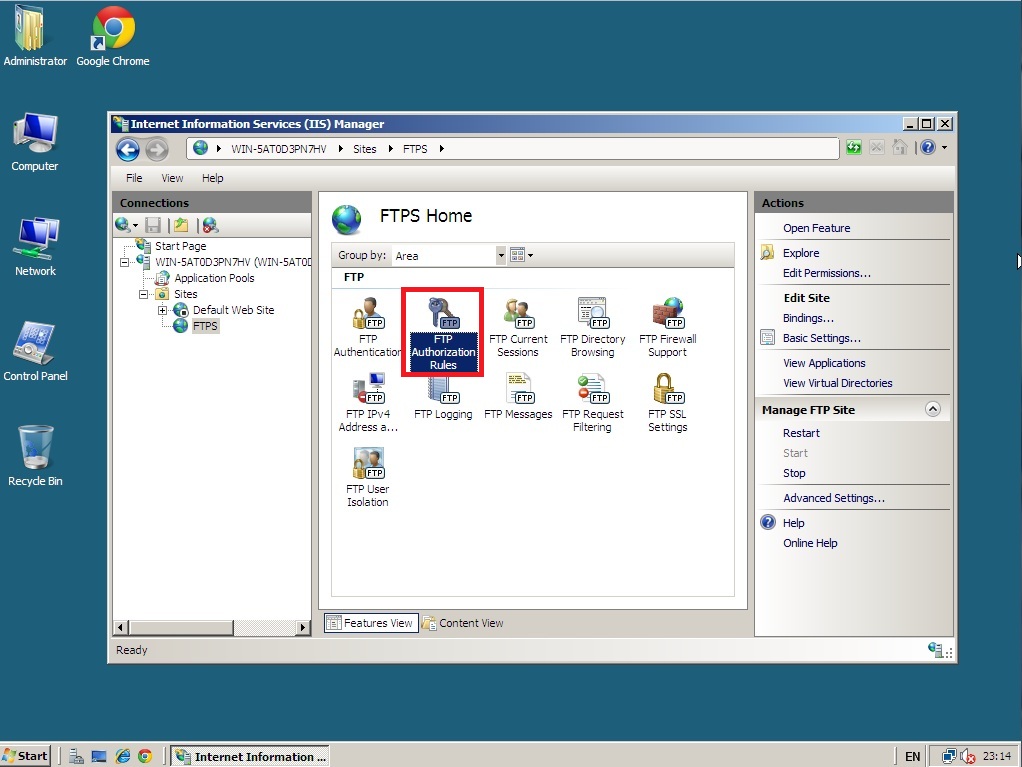Click the Windows Start button
The image size is (1022, 767).
pos(25,756)
